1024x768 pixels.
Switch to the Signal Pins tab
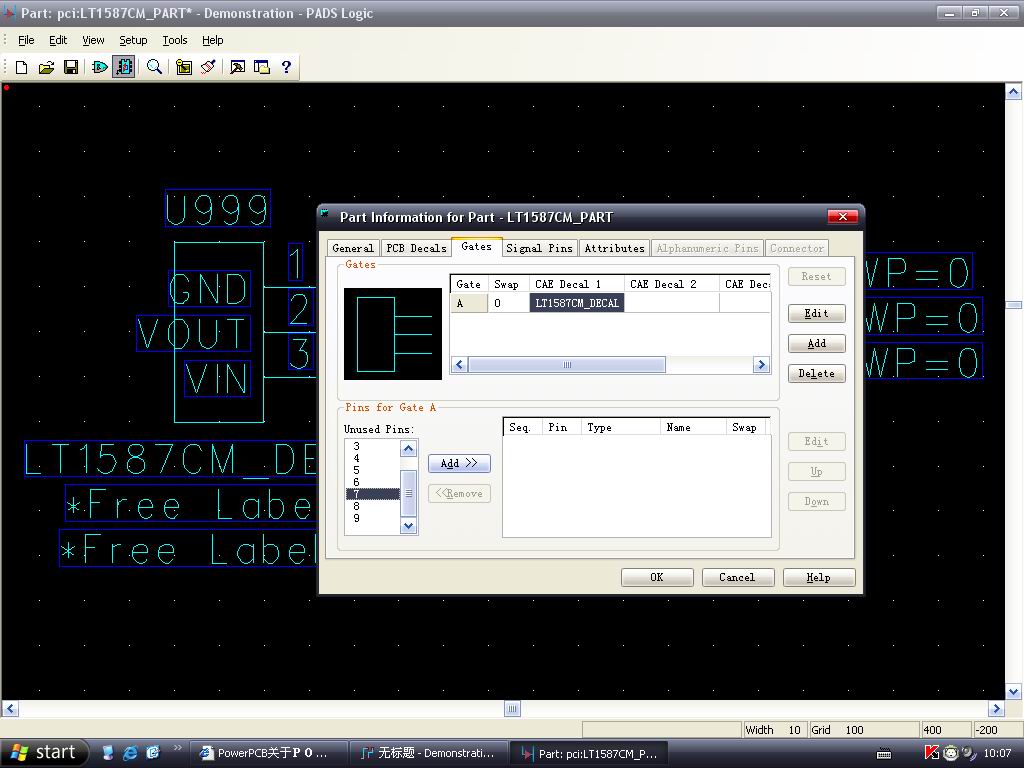coord(539,248)
